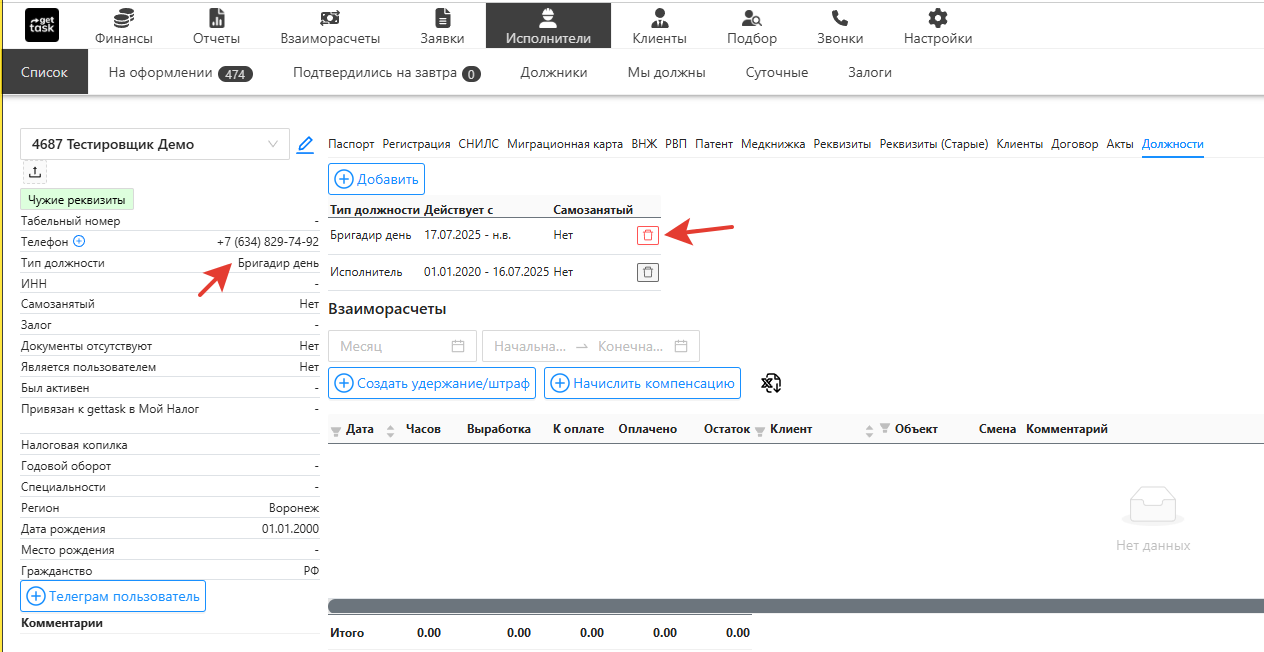Open the Финансы section

124,26
